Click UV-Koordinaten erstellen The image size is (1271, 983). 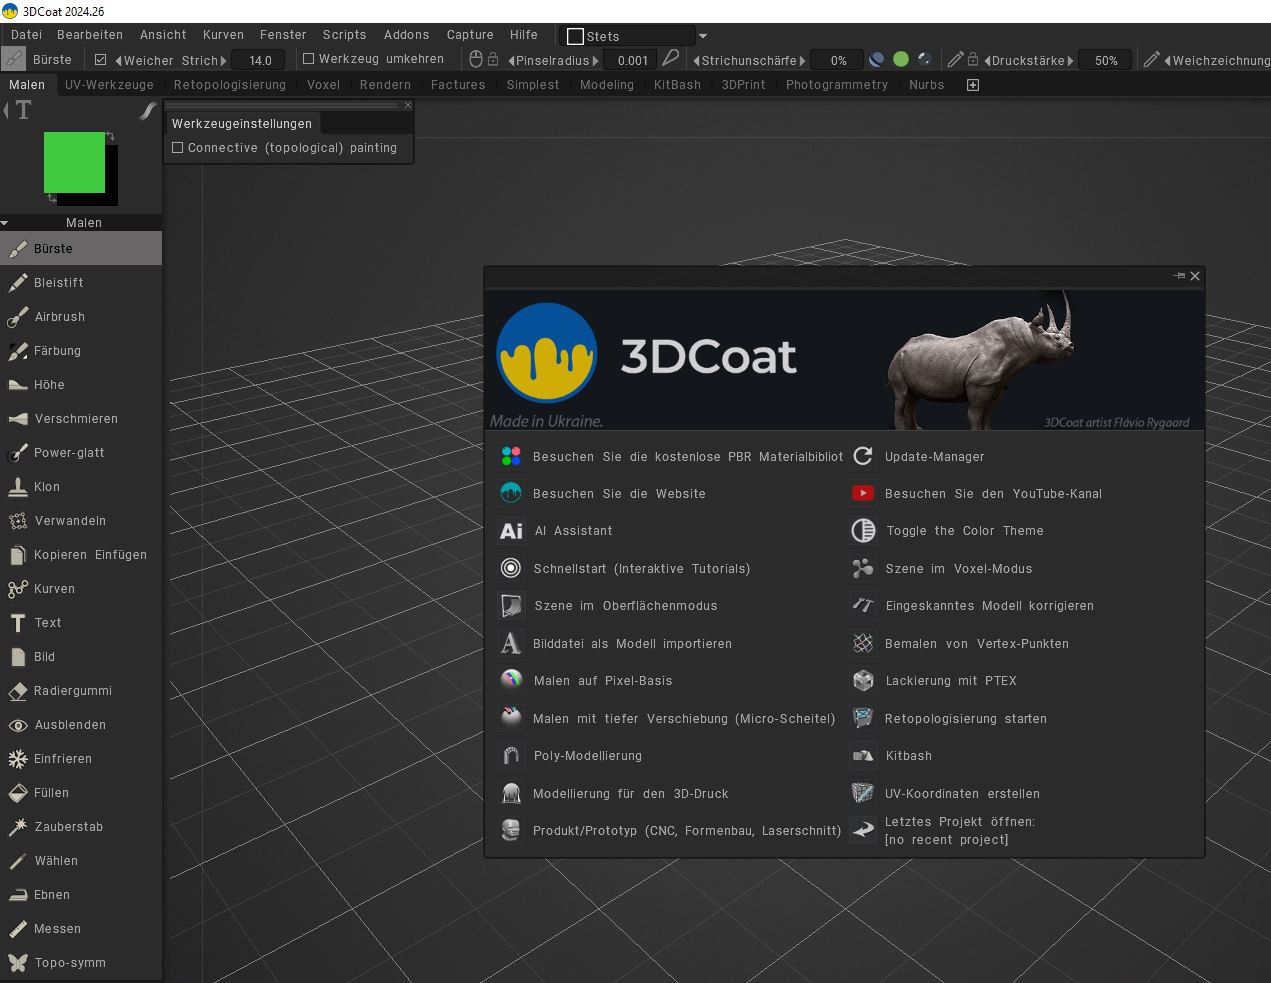point(962,794)
